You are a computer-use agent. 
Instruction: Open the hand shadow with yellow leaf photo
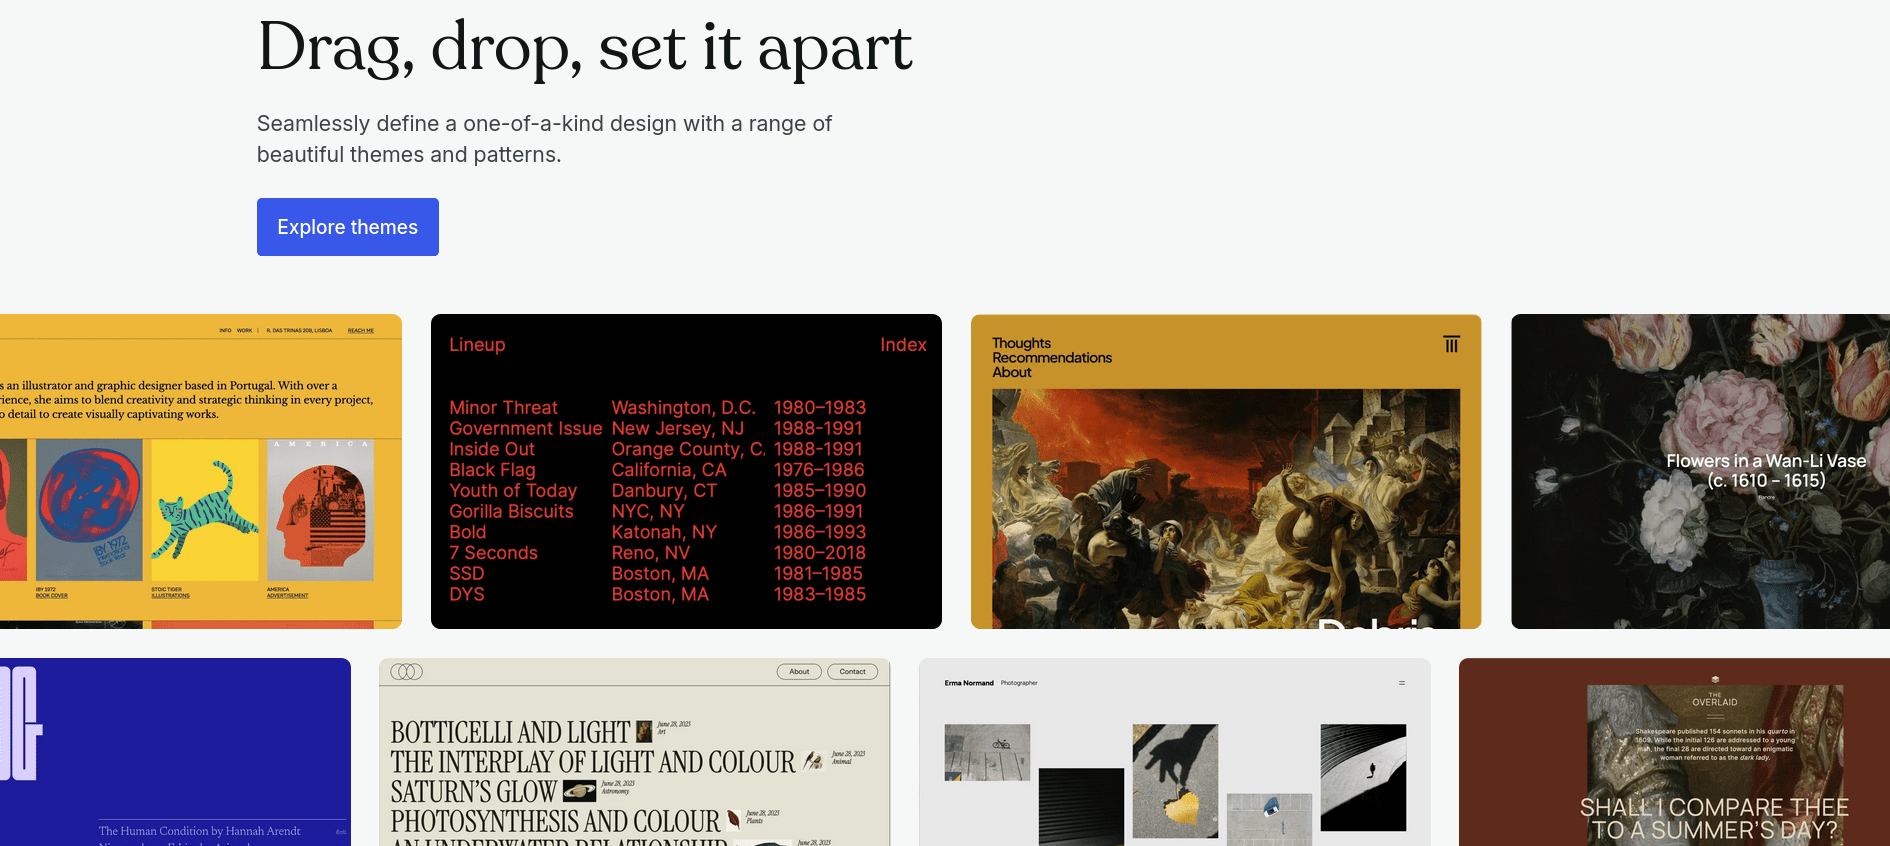[1174, 780]
